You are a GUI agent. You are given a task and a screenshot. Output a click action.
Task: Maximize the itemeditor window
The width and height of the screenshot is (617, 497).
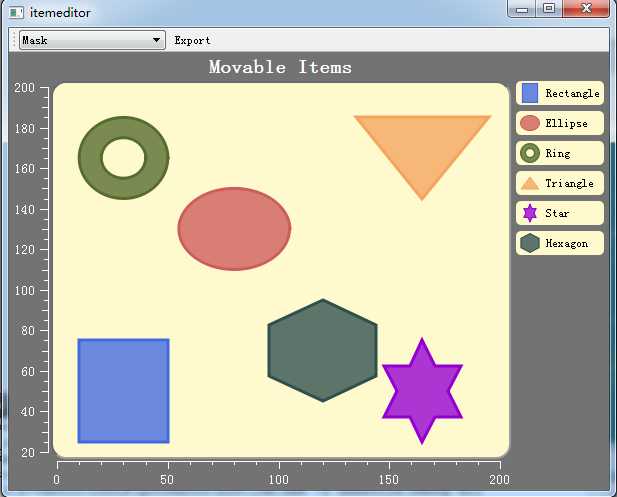549,9
